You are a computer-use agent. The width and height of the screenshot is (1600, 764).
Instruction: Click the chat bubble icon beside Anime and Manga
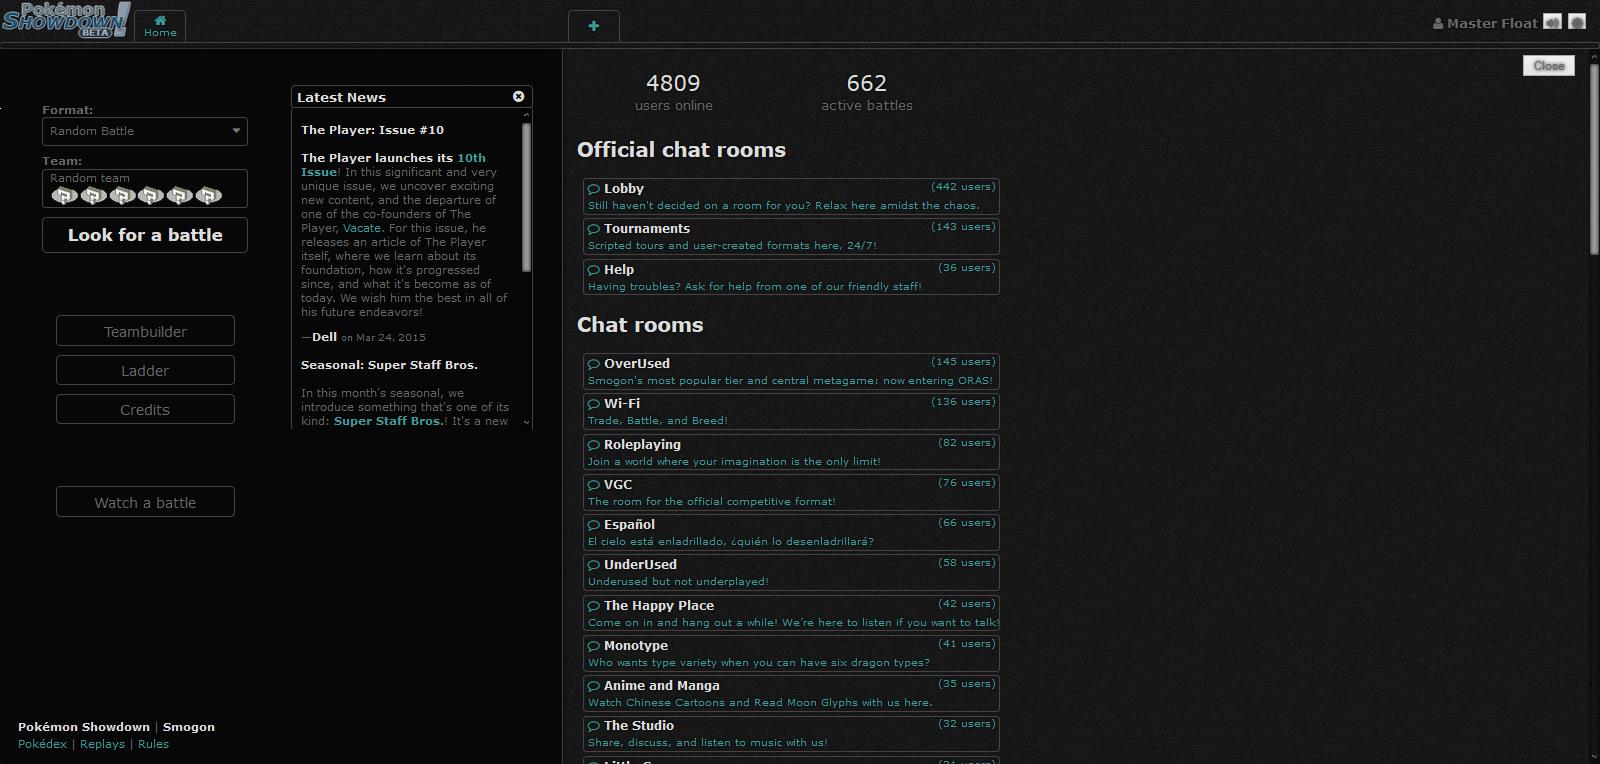click(594, 686)
